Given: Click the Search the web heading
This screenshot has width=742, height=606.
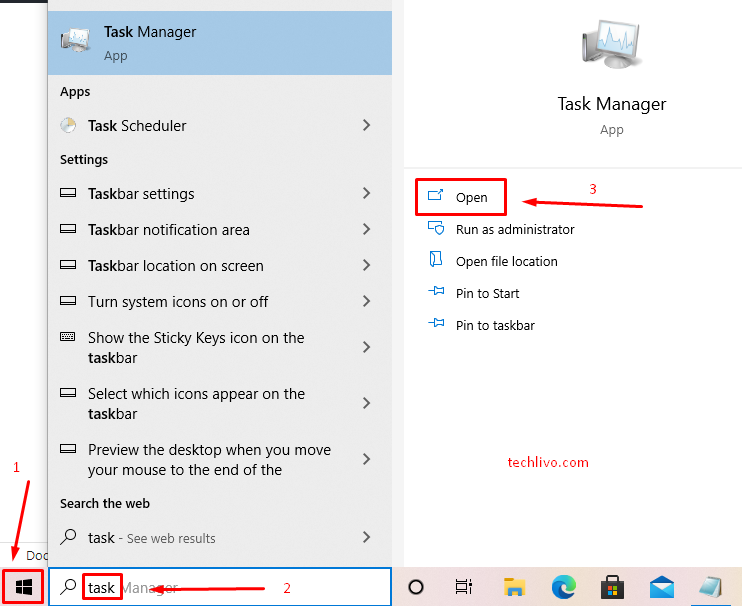Looking at the screenshot, I should pyautogui.click(x=105, y=503).
